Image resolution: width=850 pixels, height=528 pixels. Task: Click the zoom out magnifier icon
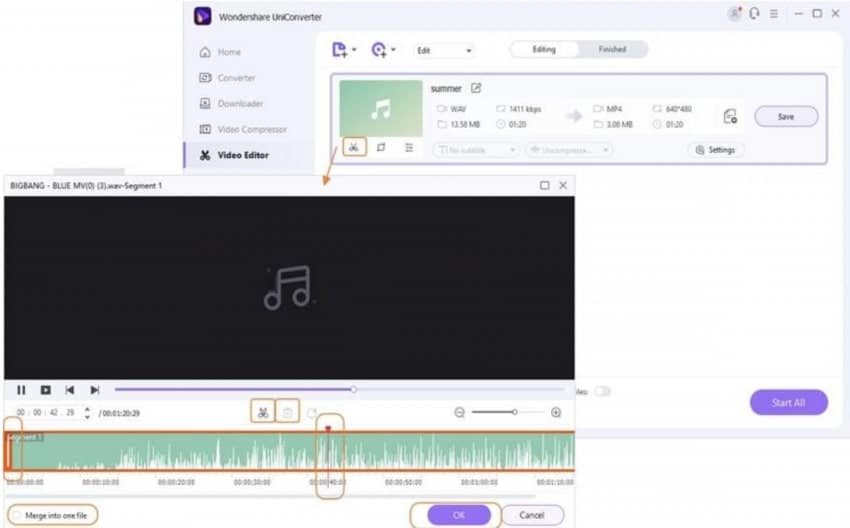click(x=460, y=413)
